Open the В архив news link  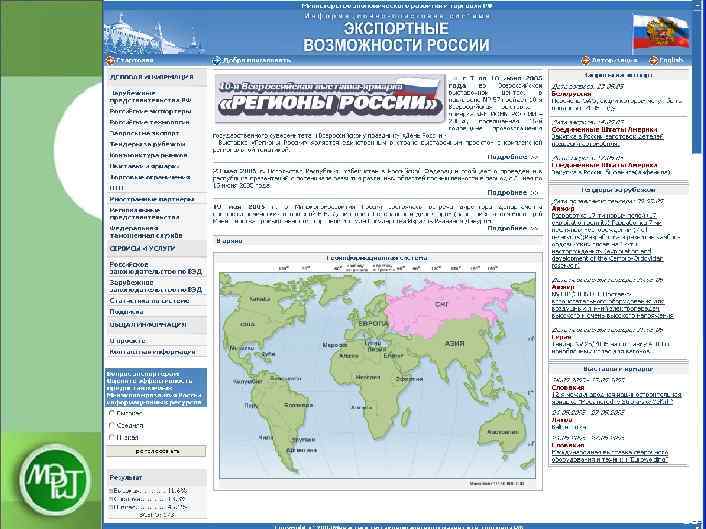click(229, 241)
